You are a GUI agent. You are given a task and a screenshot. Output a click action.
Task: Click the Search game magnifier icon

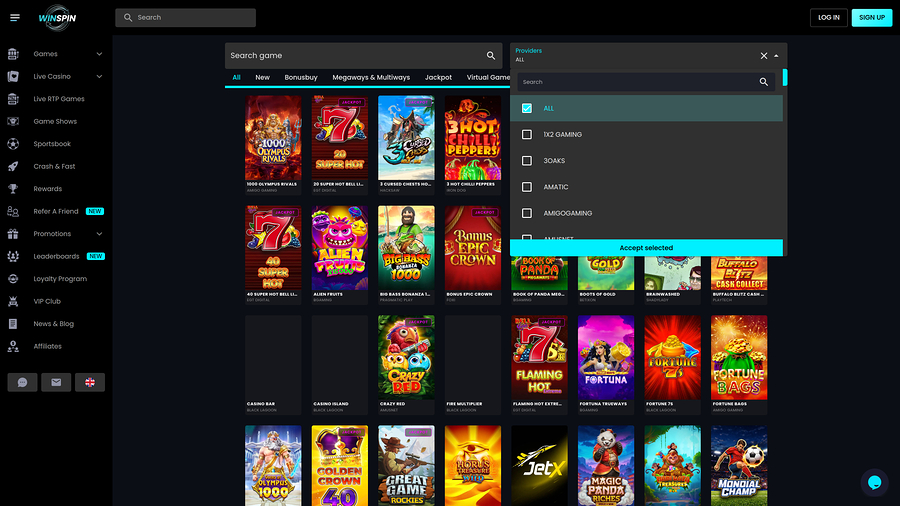click(x=491, y=56)
